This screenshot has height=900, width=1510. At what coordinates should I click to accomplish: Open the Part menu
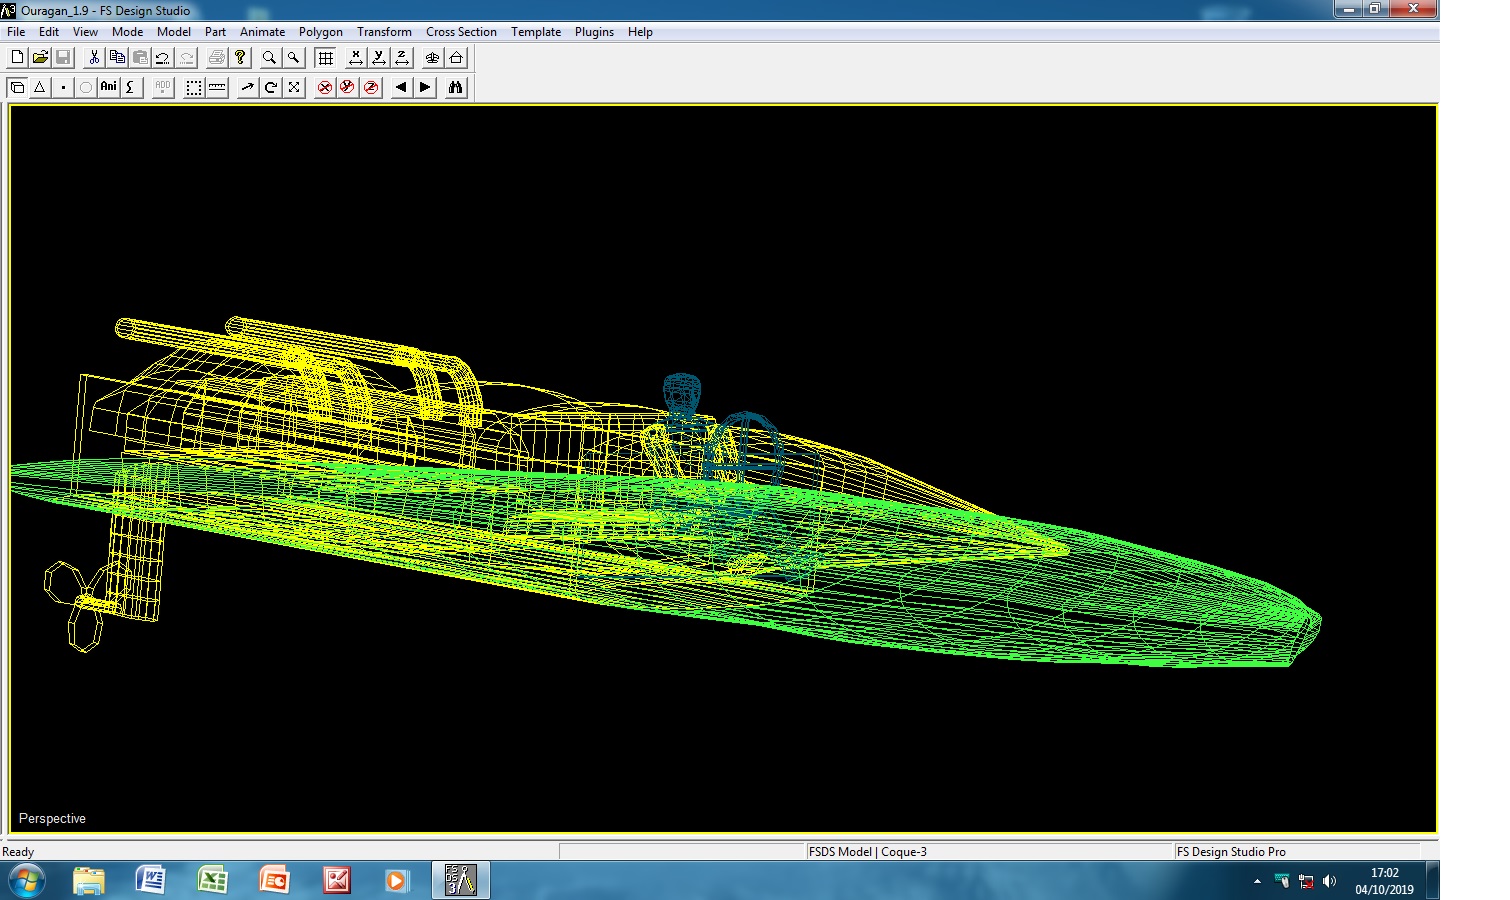click(215, 32)
